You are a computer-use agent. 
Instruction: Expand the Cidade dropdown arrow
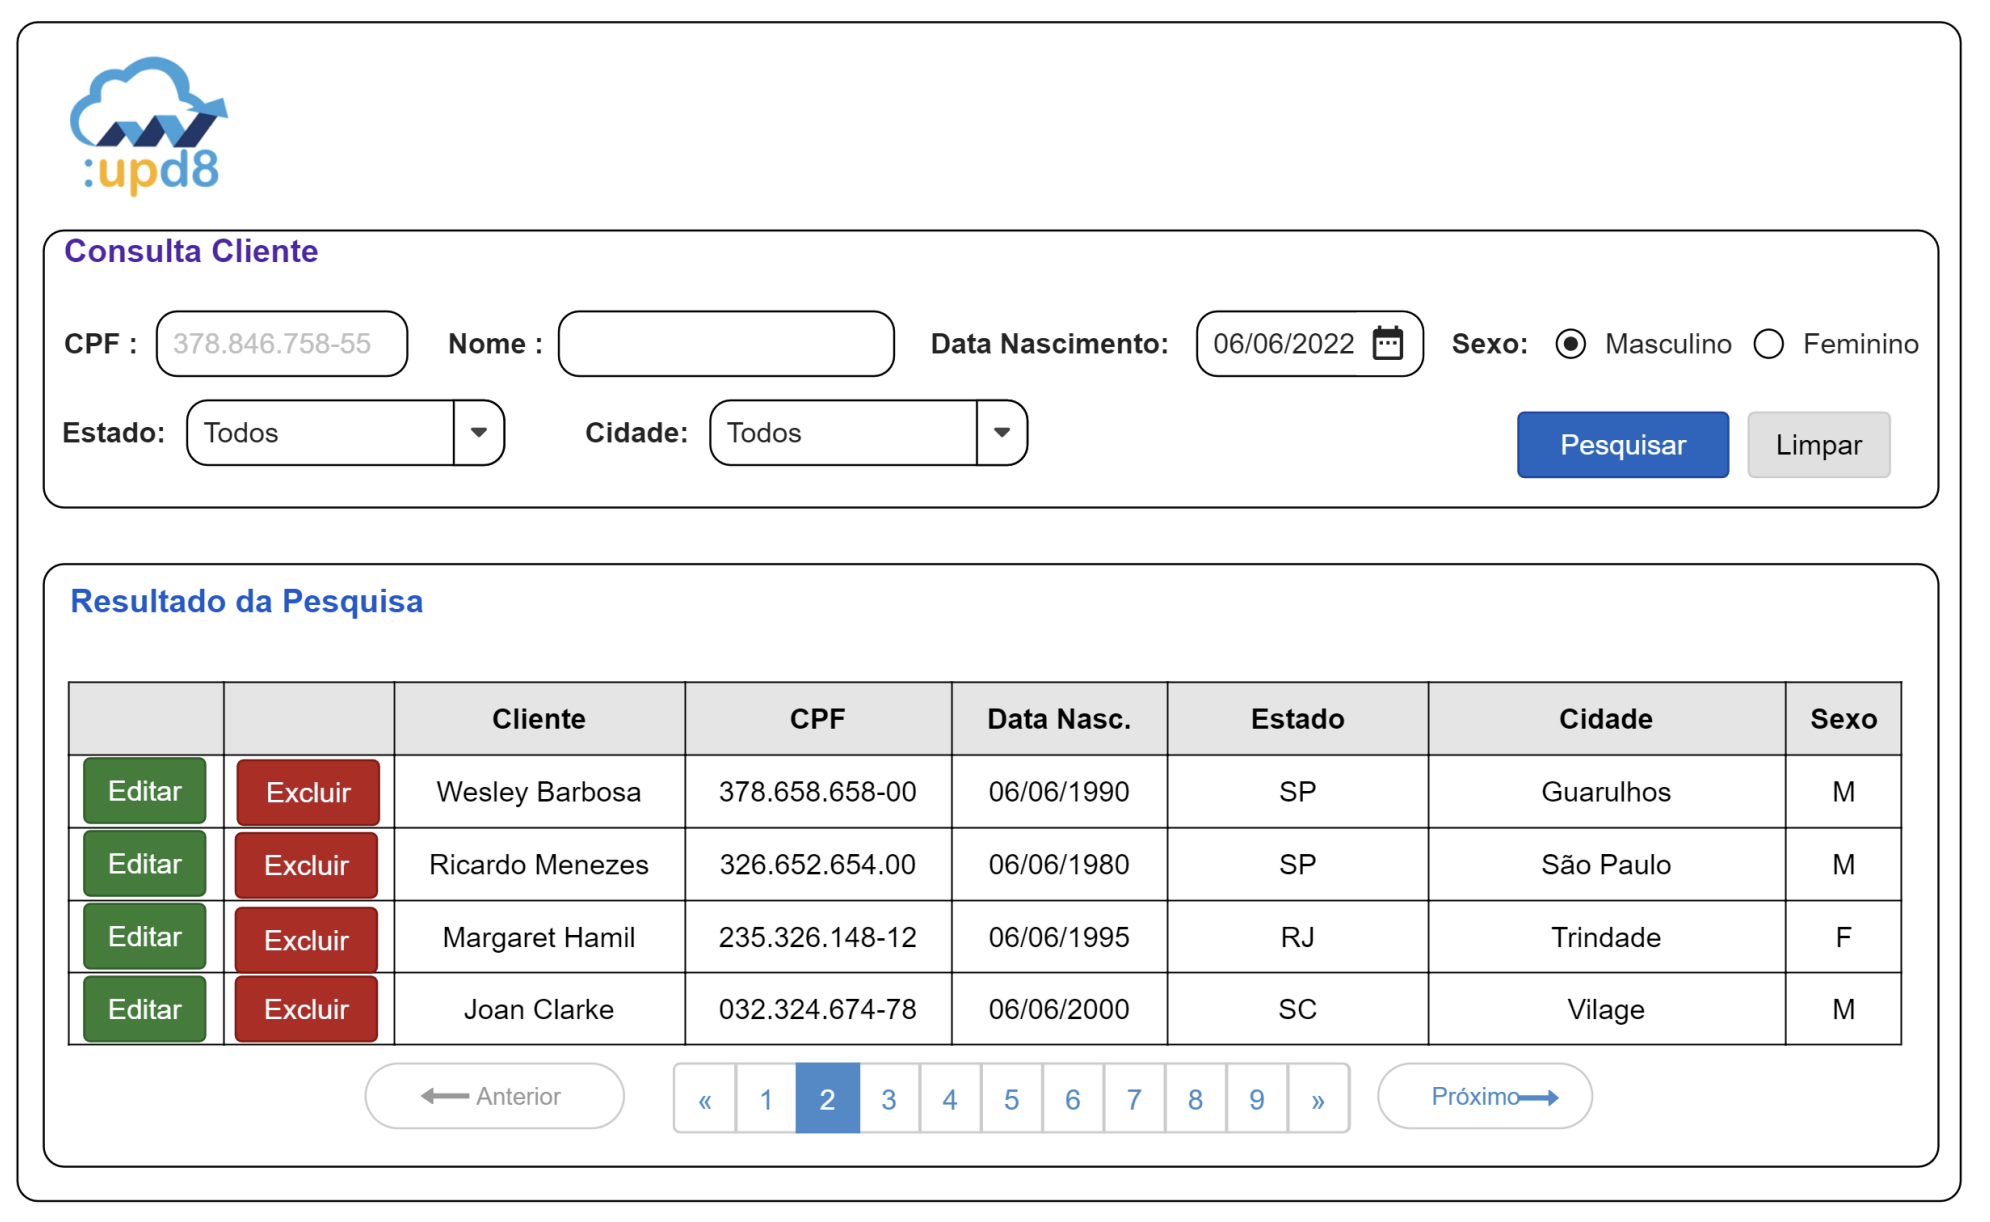1001,433
